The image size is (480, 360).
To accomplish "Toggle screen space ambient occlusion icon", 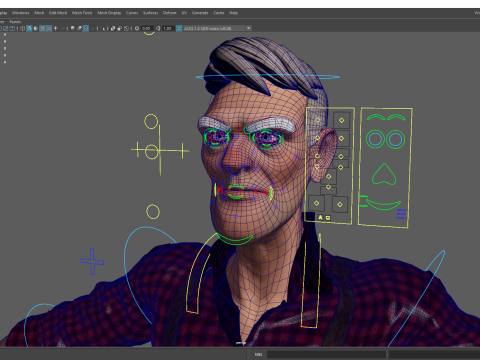I will pyautogui.click(x=72, y=28).
